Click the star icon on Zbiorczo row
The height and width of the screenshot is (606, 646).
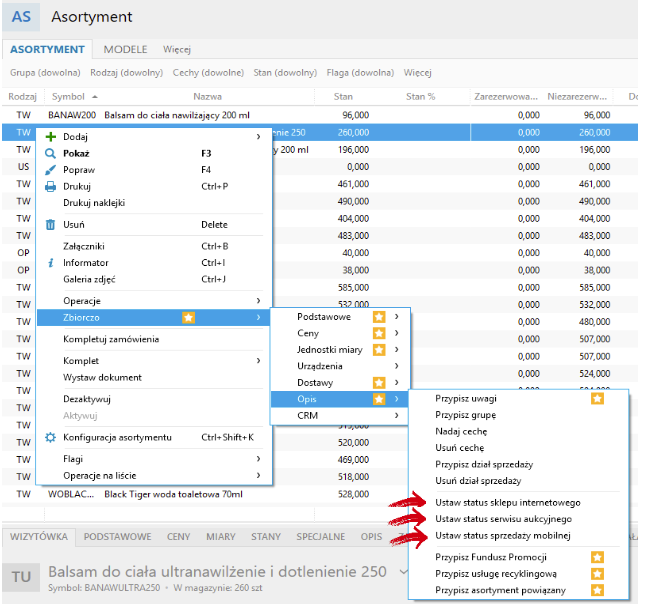coord(188,318)
